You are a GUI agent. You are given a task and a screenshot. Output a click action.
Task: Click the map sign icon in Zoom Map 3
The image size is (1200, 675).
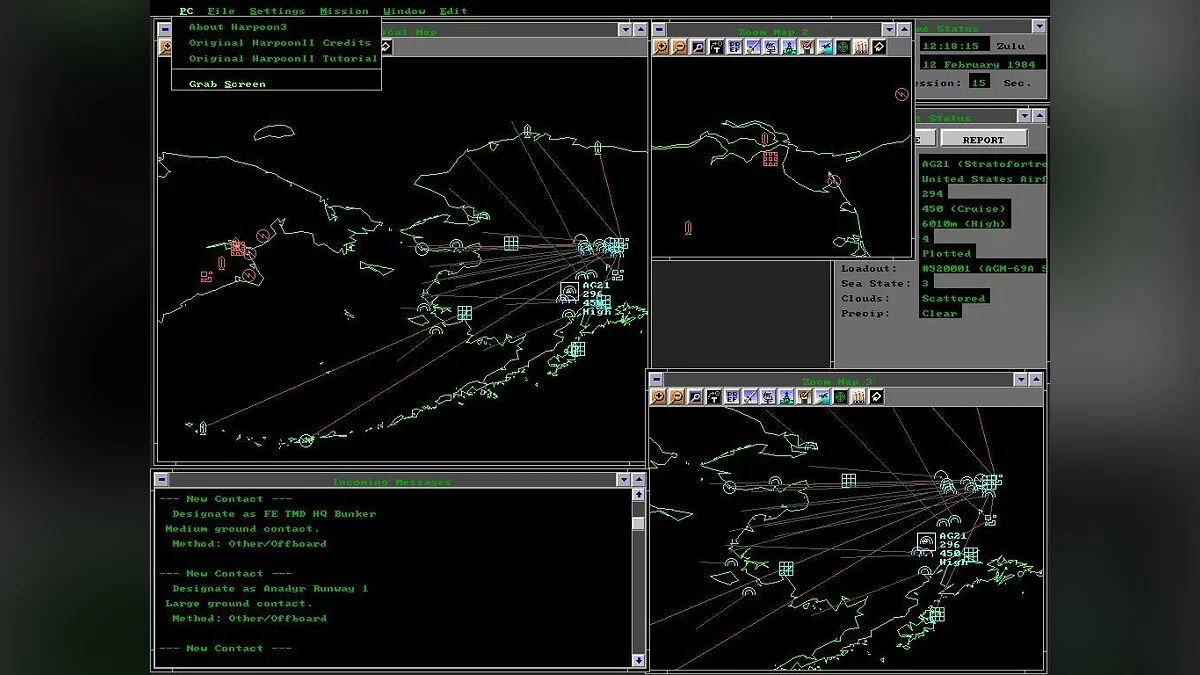click(769, 397)
